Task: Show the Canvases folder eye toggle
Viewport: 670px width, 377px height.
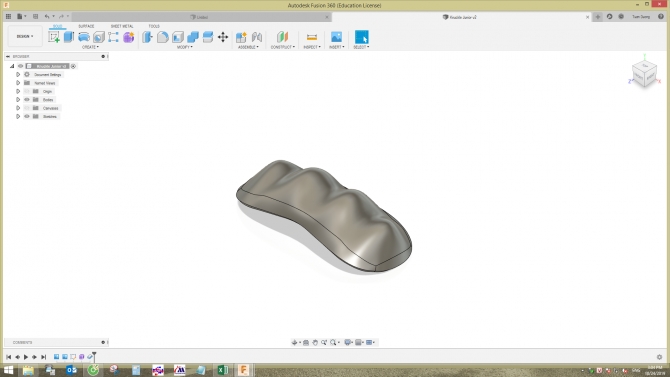Action: pyautogui.click(x=27, y=108)
